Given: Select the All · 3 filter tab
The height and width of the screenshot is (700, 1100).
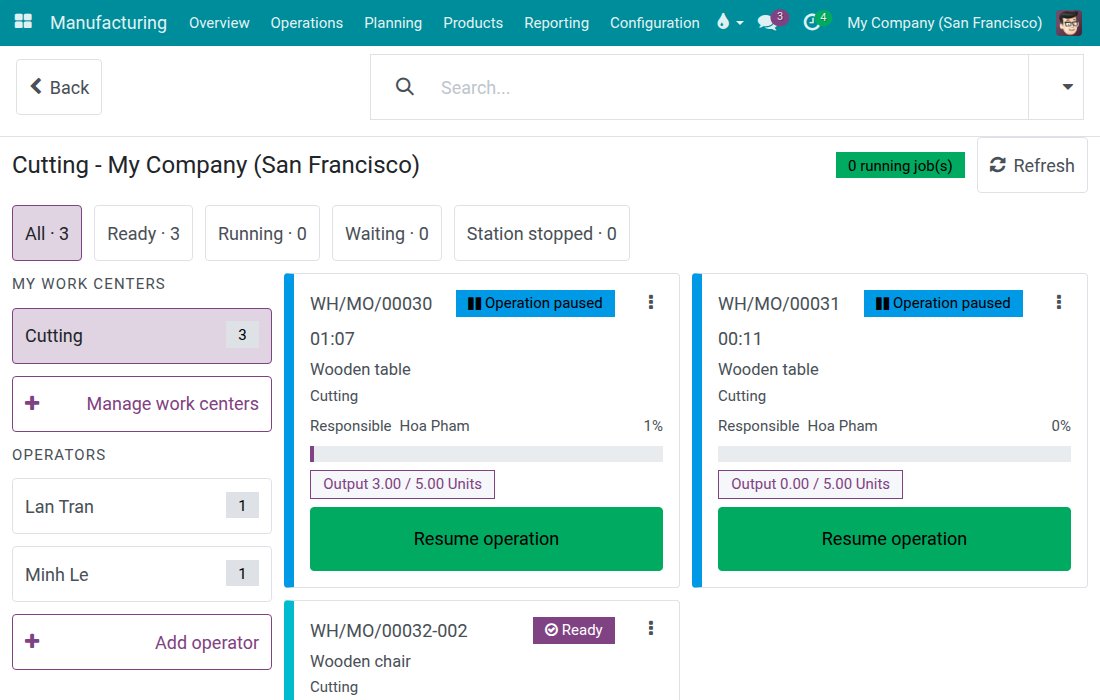Looking at the screenshot, I should 47,233.
